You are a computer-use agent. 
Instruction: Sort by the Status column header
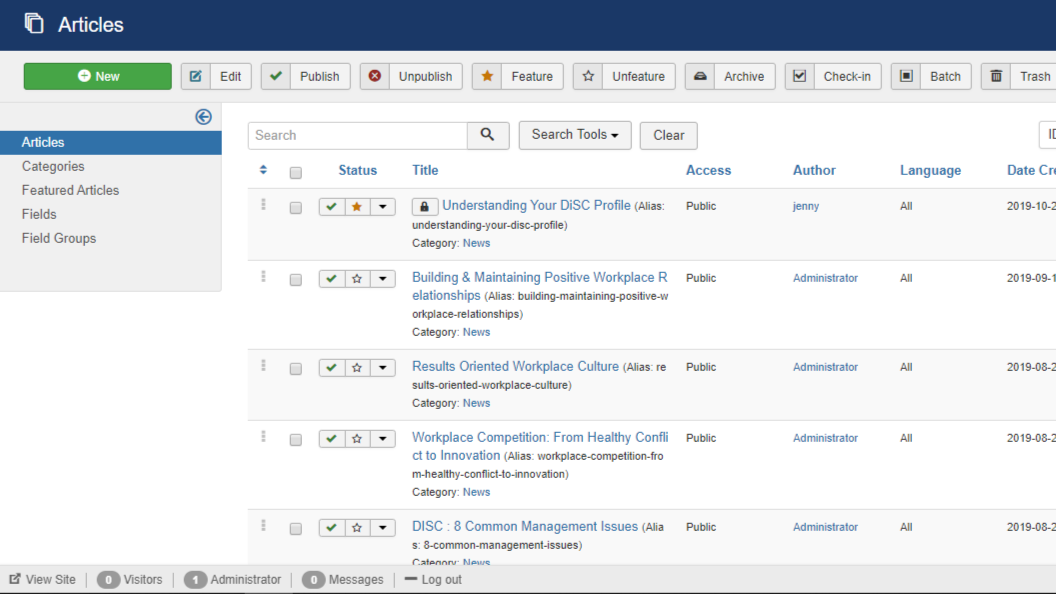click(358, 170)
